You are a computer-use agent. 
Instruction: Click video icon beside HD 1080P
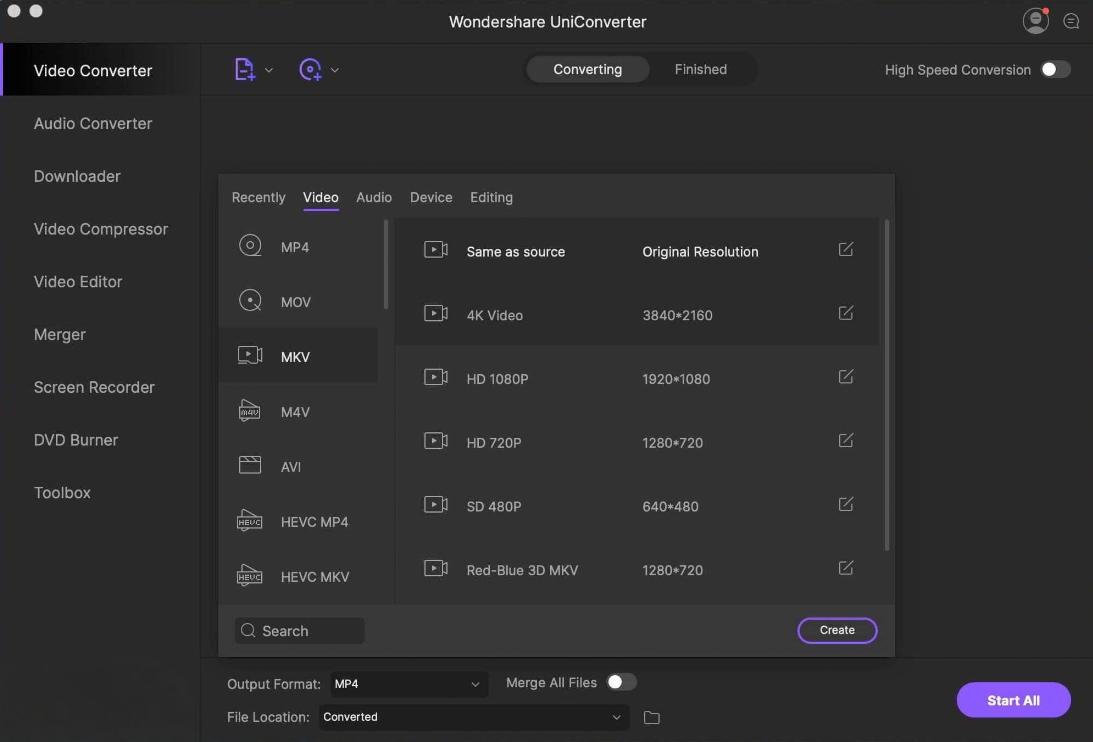[x=436, y=377]
